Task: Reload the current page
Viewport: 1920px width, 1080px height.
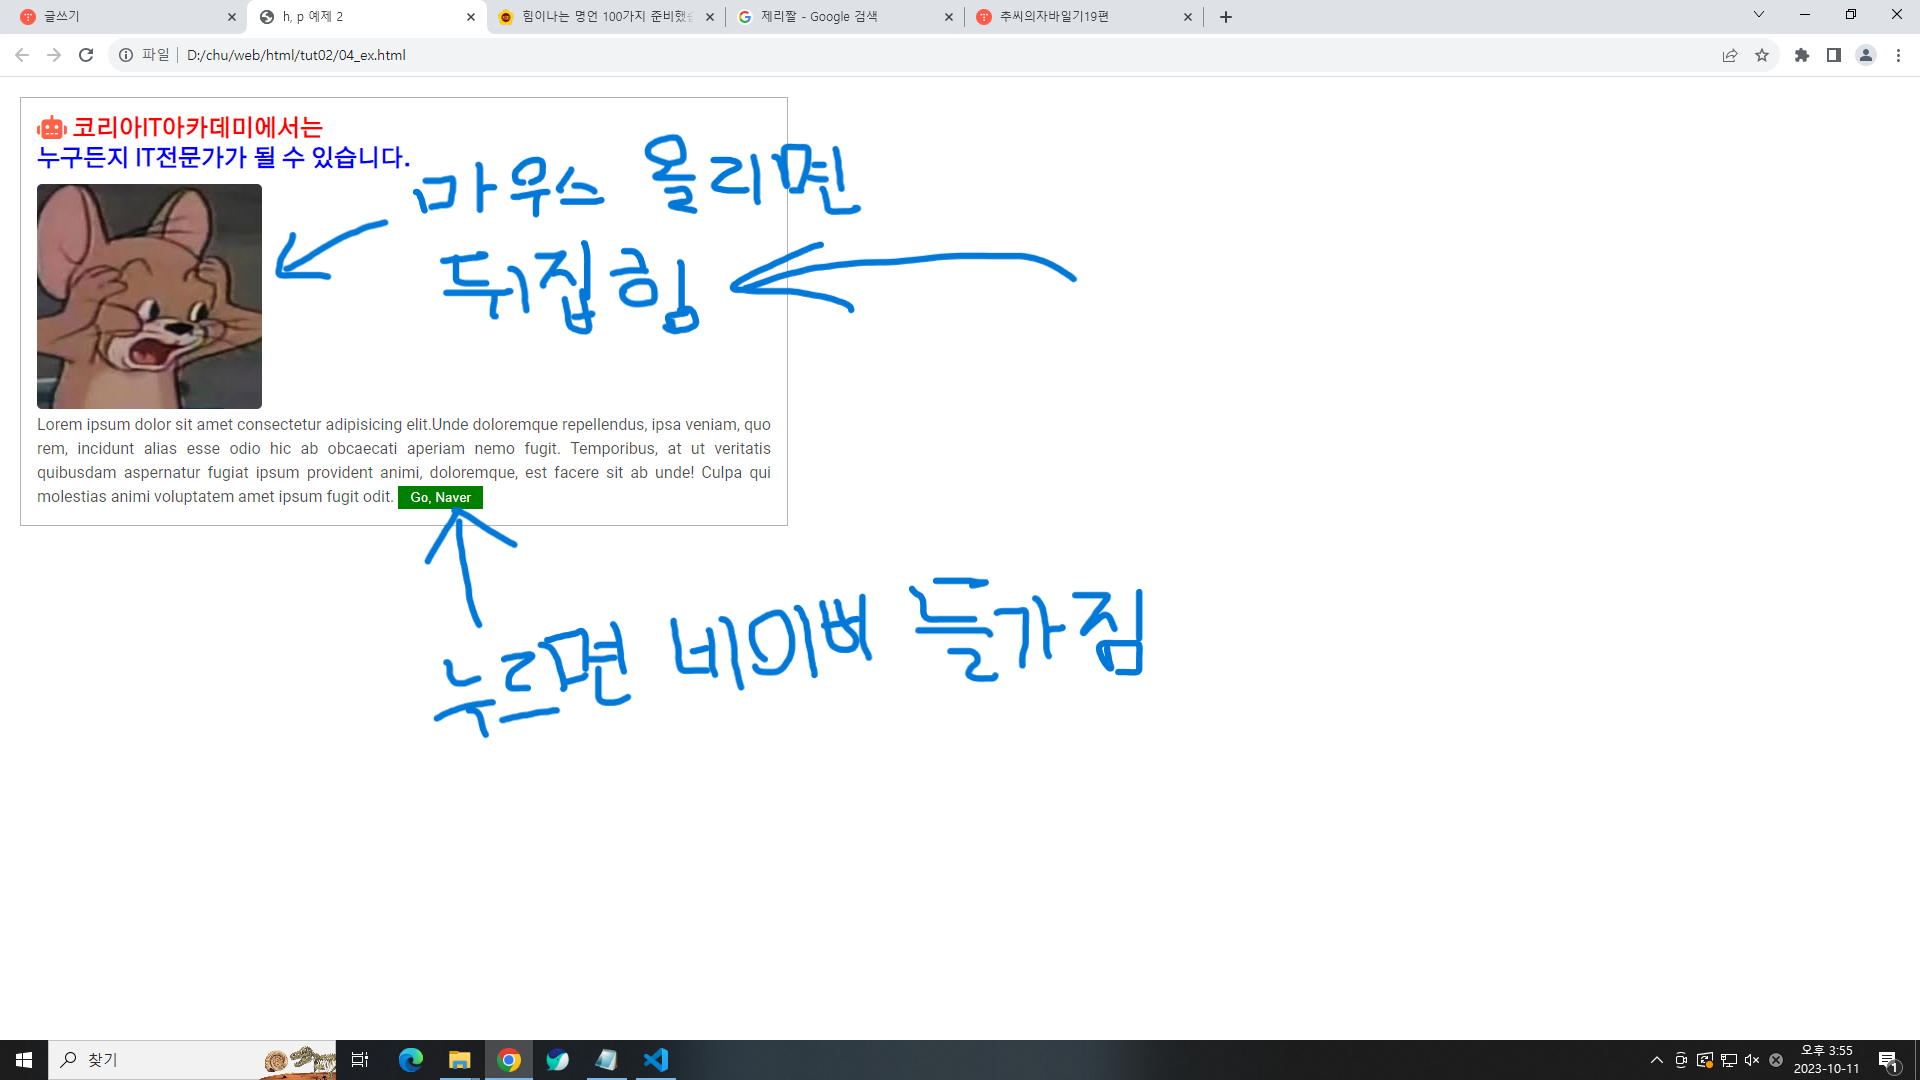Action: 86,55
